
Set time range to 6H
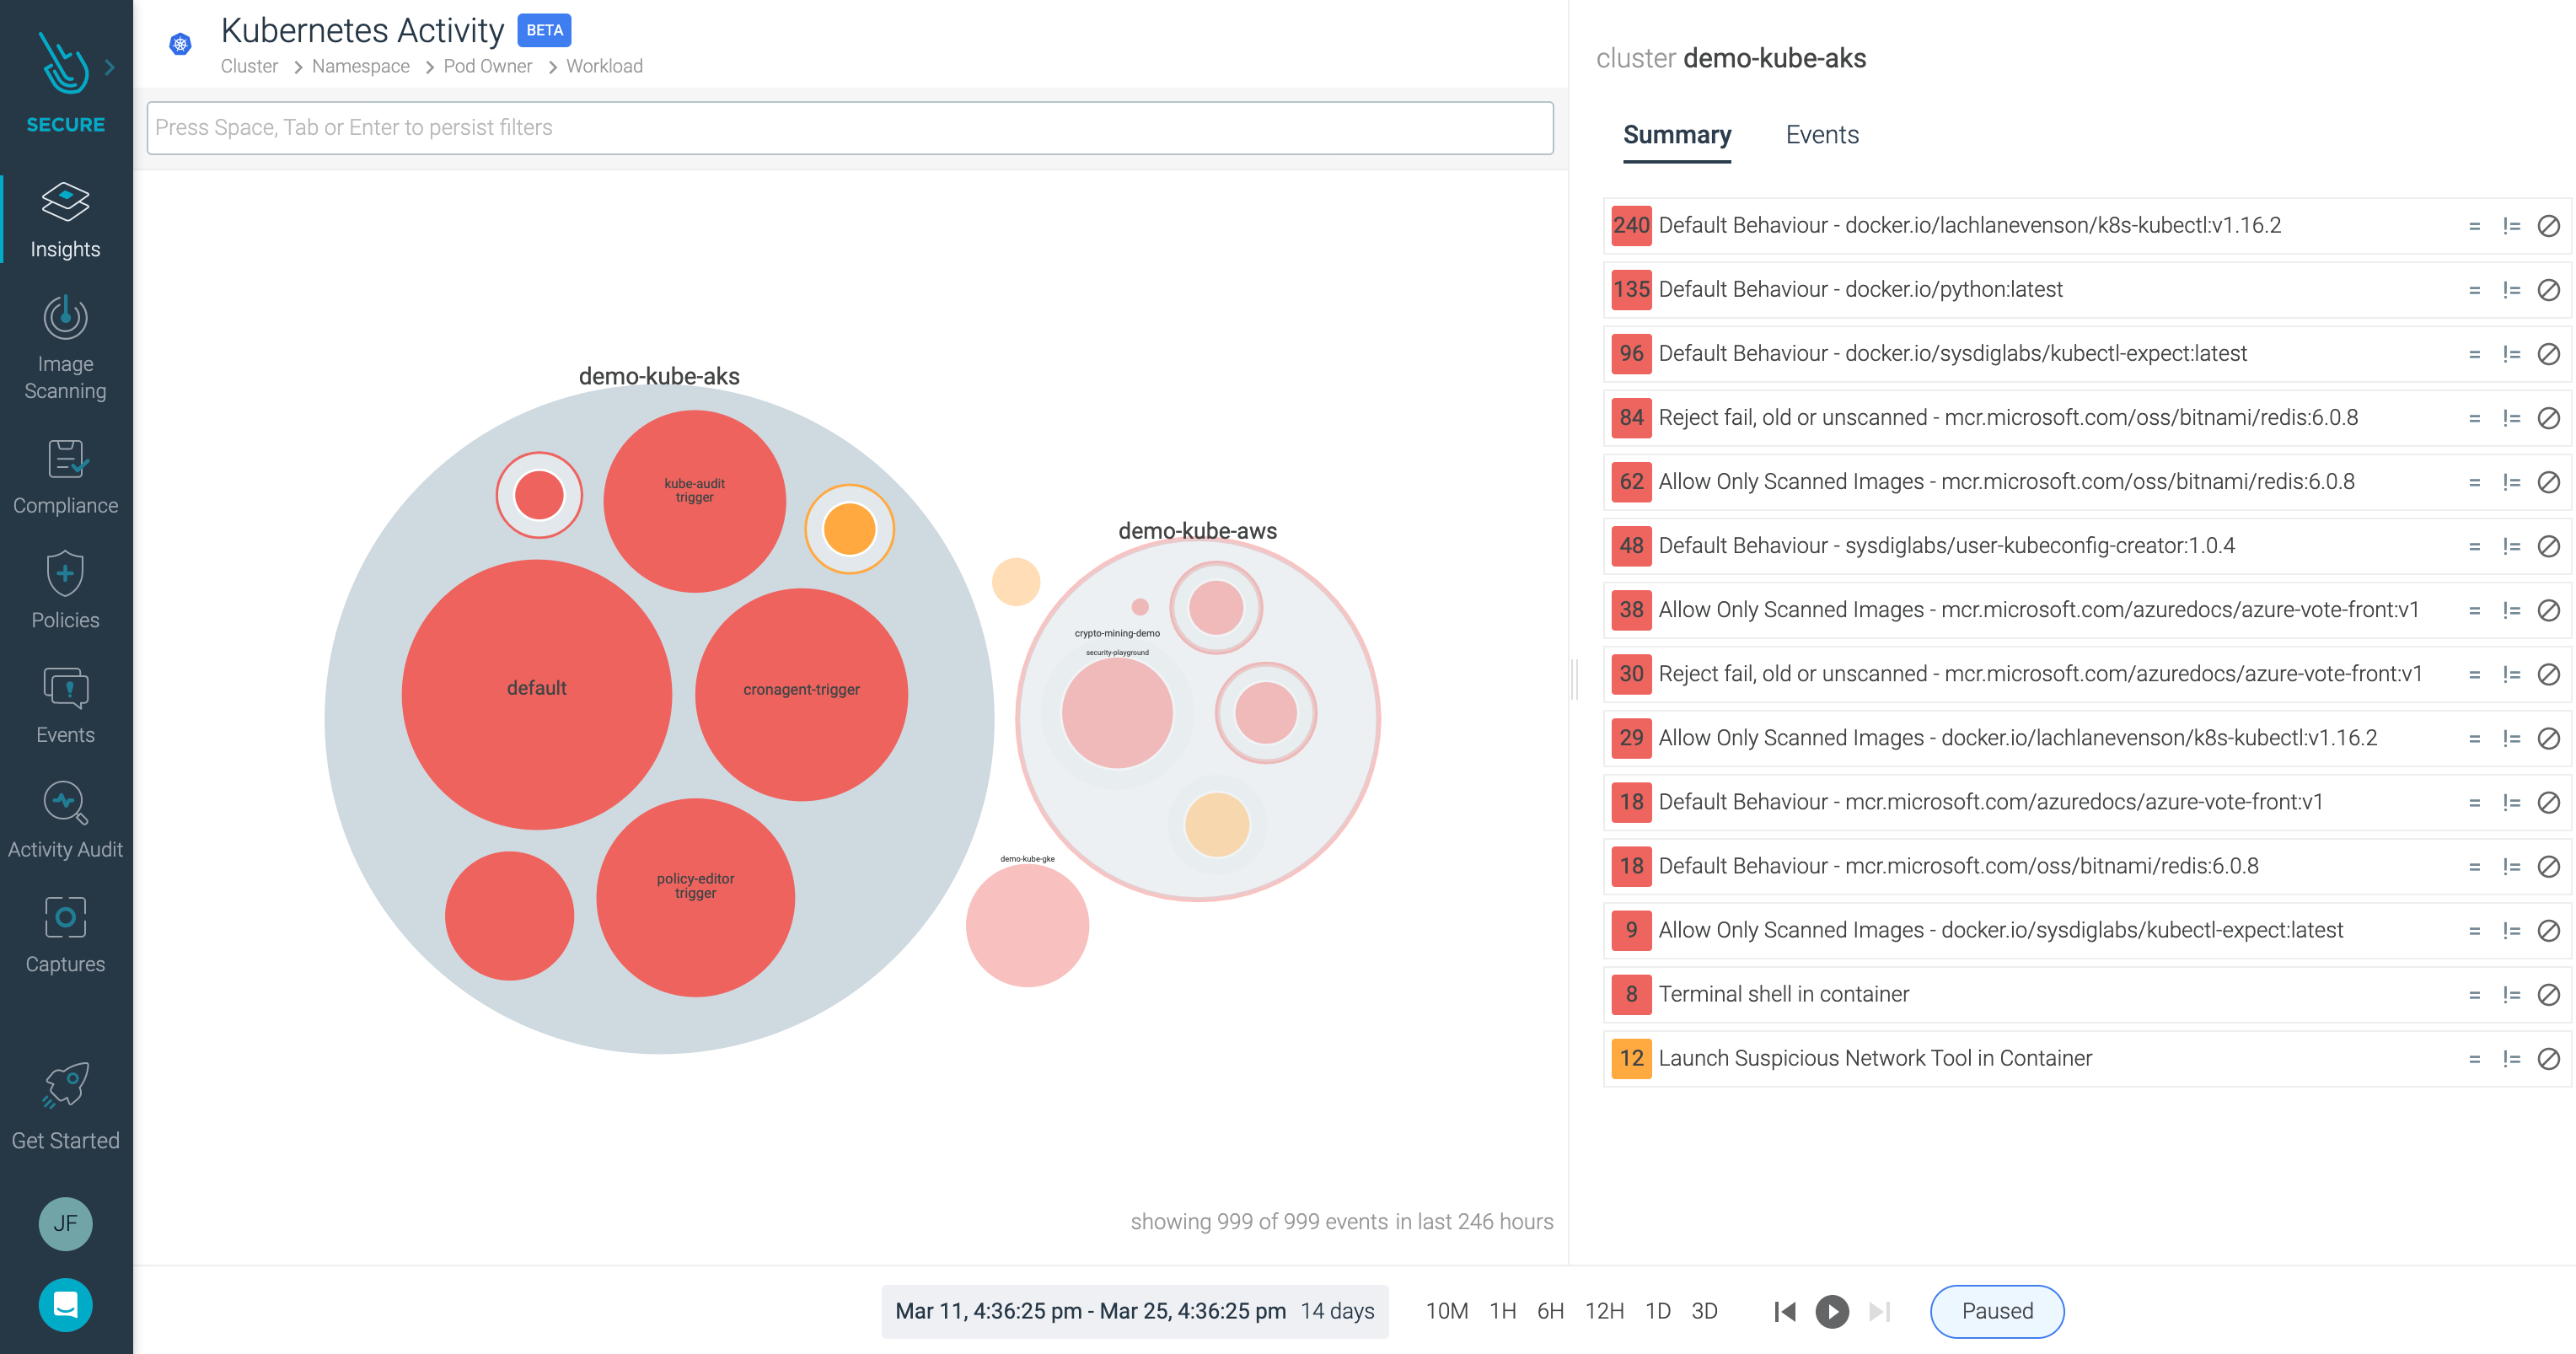click(1550, 1311)
